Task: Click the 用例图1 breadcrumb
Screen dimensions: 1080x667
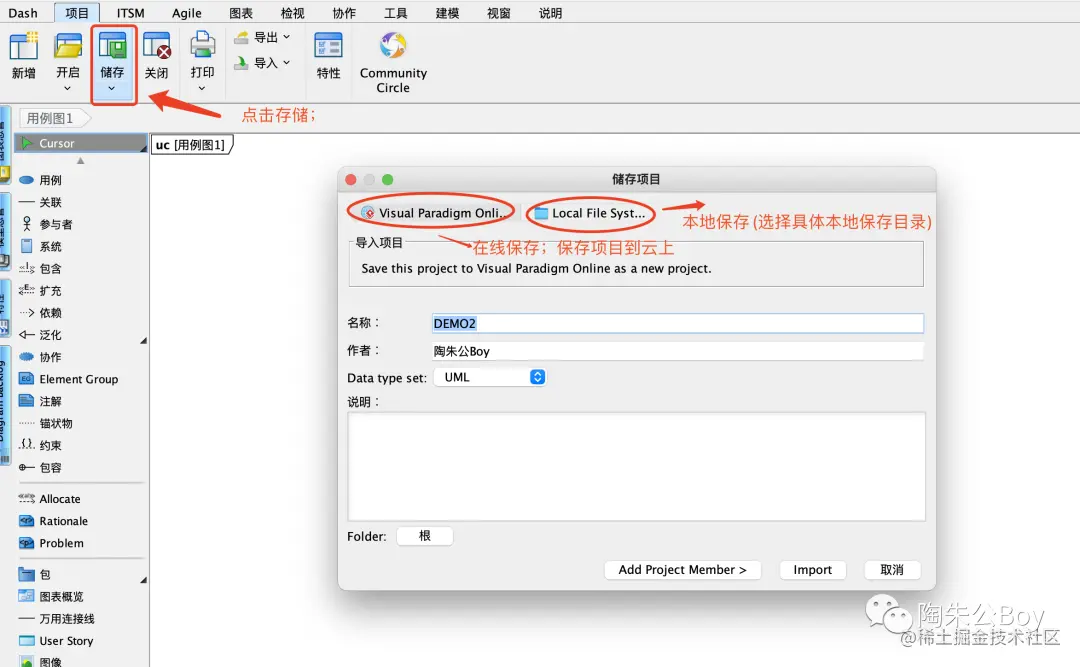Action: [x=54, y=119]
